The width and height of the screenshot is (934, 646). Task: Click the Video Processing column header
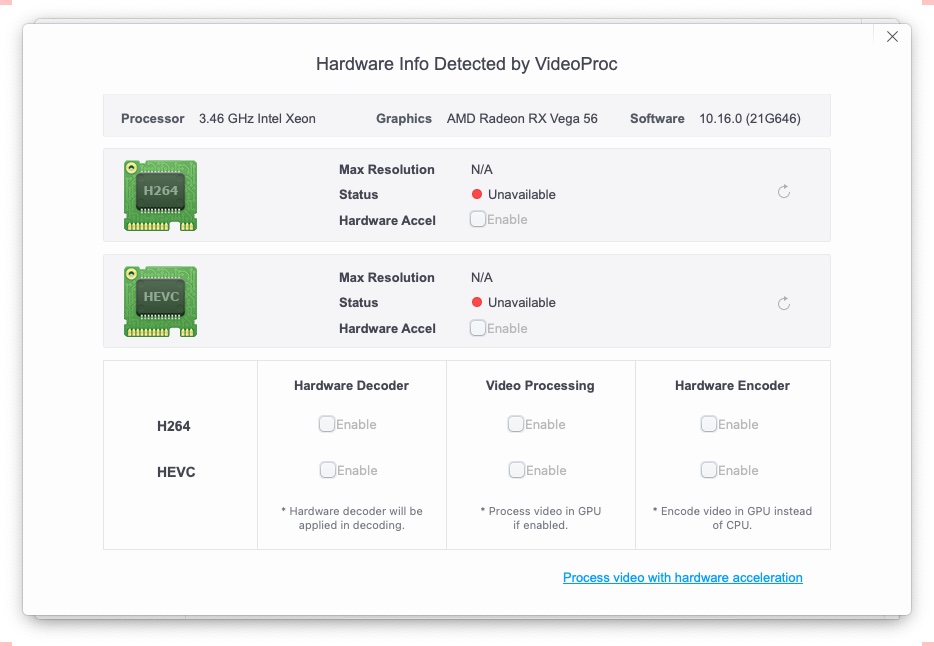click(x=540, y=386)
